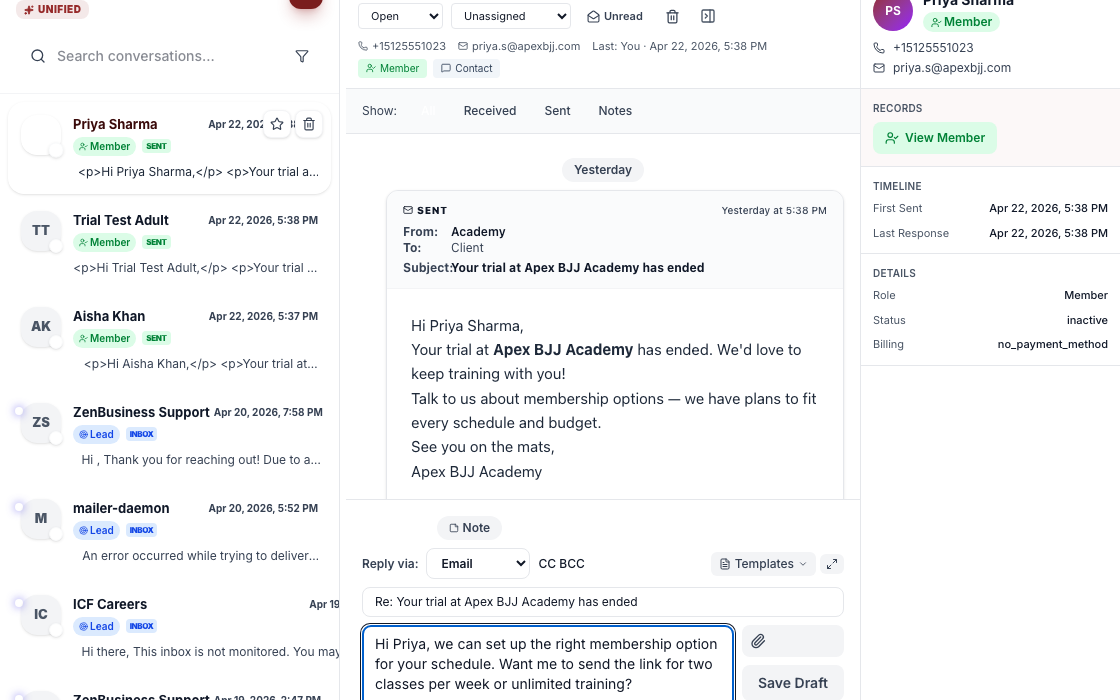
Task: Delete the Priya Sharma conversation from list
Action: click(x=309, y=124)
